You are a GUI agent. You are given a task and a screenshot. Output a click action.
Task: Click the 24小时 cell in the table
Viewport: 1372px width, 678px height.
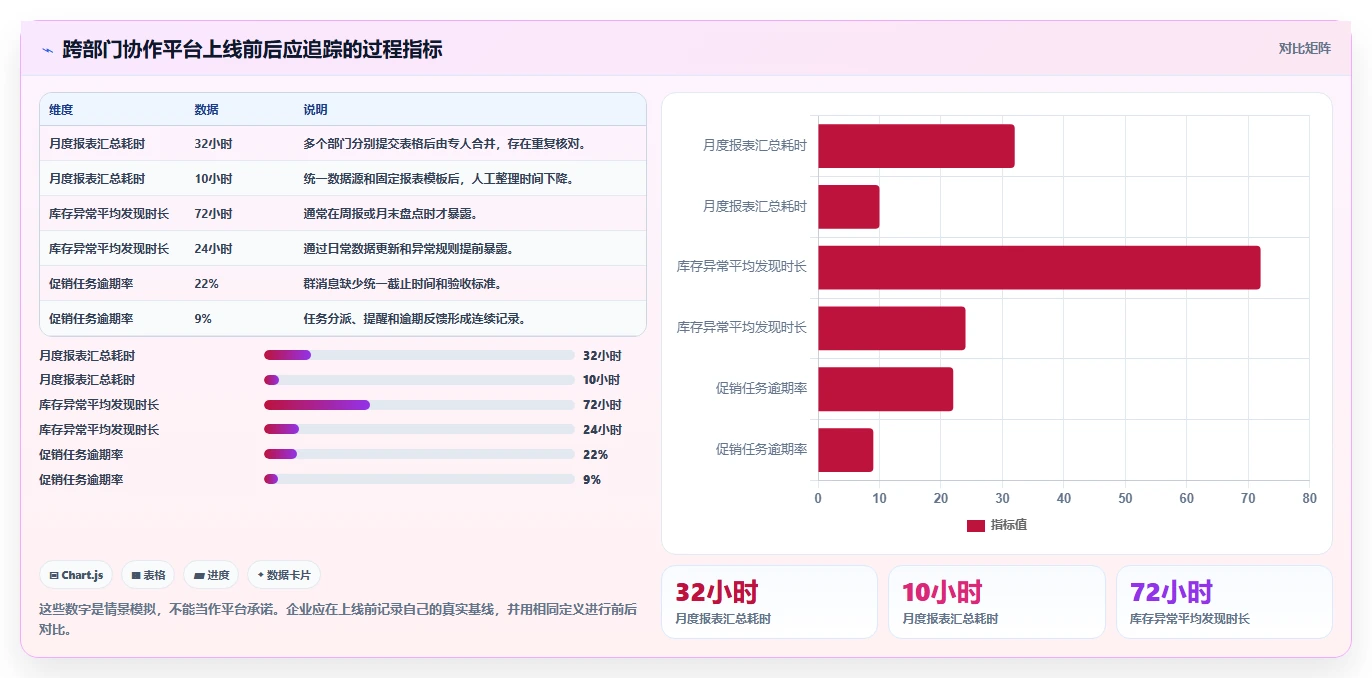pos(213,249)
